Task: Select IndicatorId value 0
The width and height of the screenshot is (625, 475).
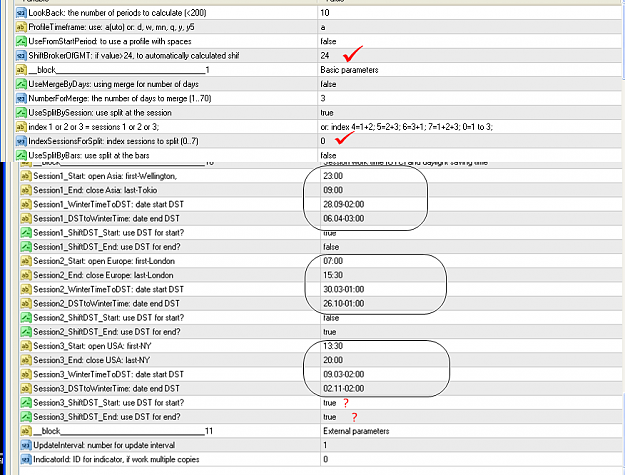Action: 326,459
